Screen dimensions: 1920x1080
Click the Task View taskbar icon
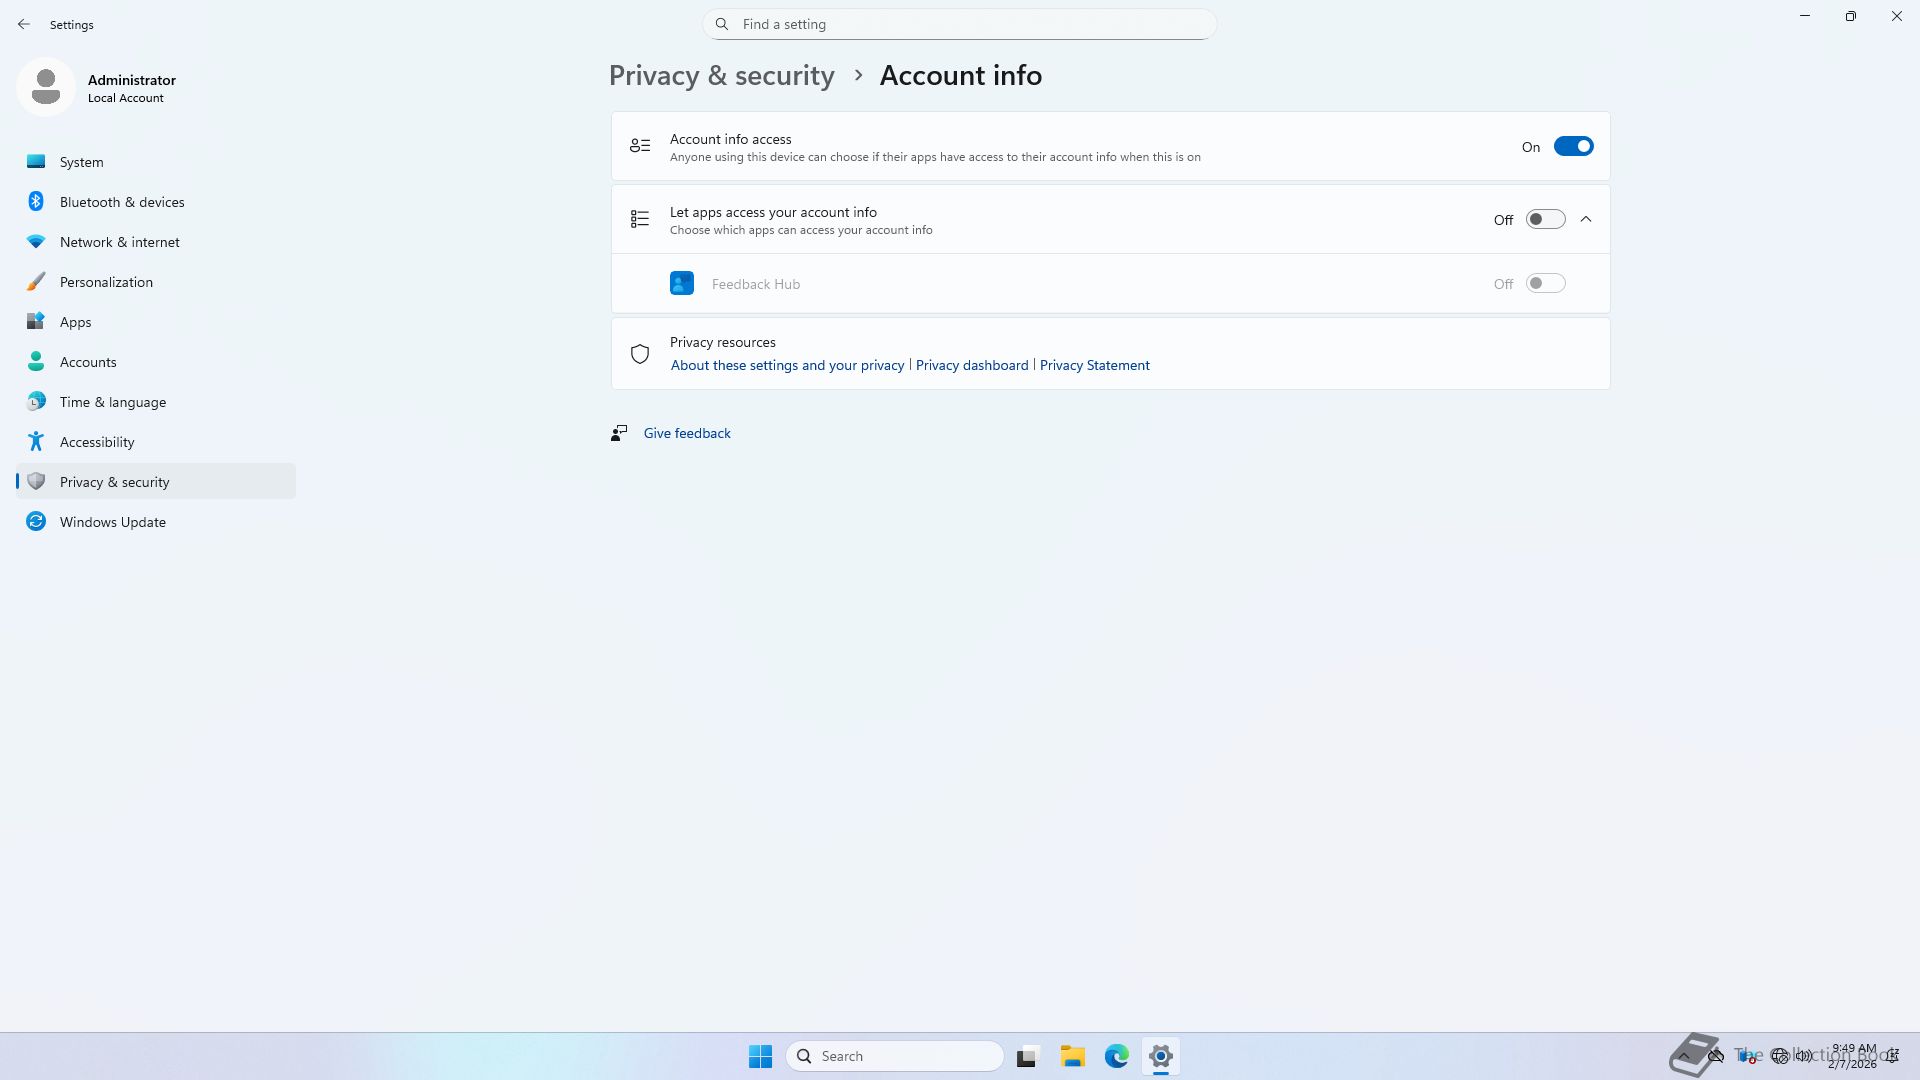(x=1027, y=1056)
